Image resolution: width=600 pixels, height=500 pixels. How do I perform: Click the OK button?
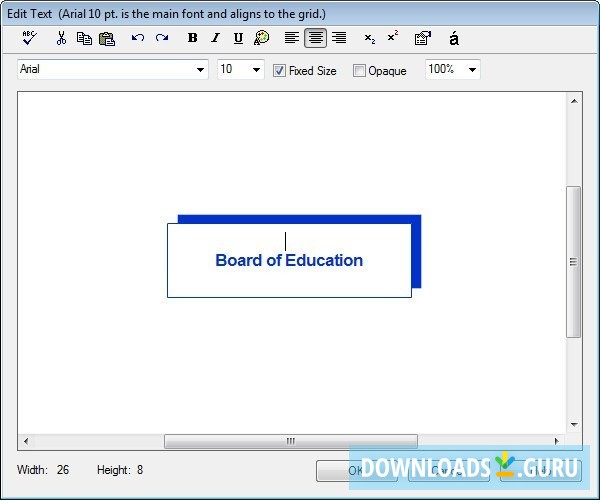(x=356, y=471)
